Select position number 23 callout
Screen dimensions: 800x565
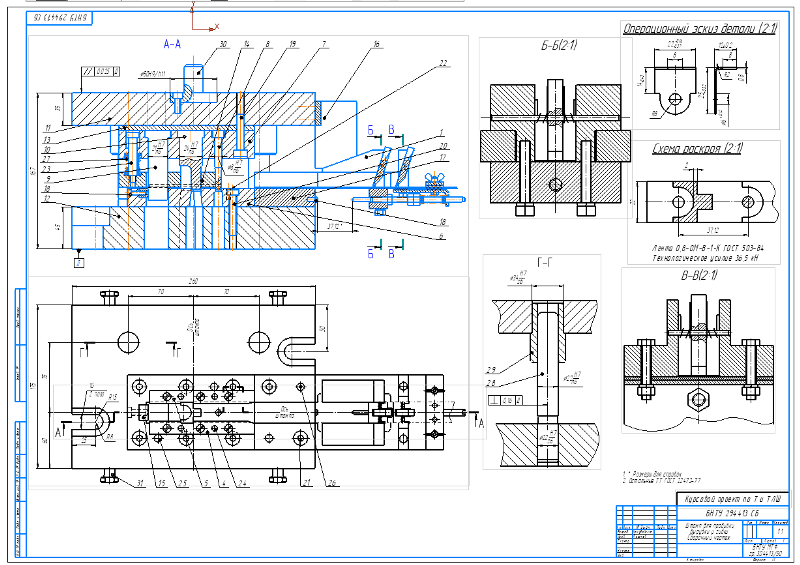coord(47,169)
